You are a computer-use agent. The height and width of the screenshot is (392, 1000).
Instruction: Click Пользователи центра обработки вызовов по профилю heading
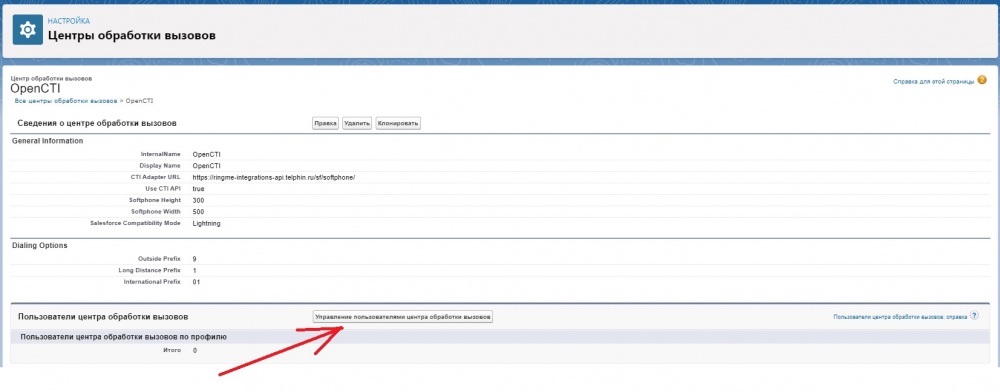tap(124, 337)
